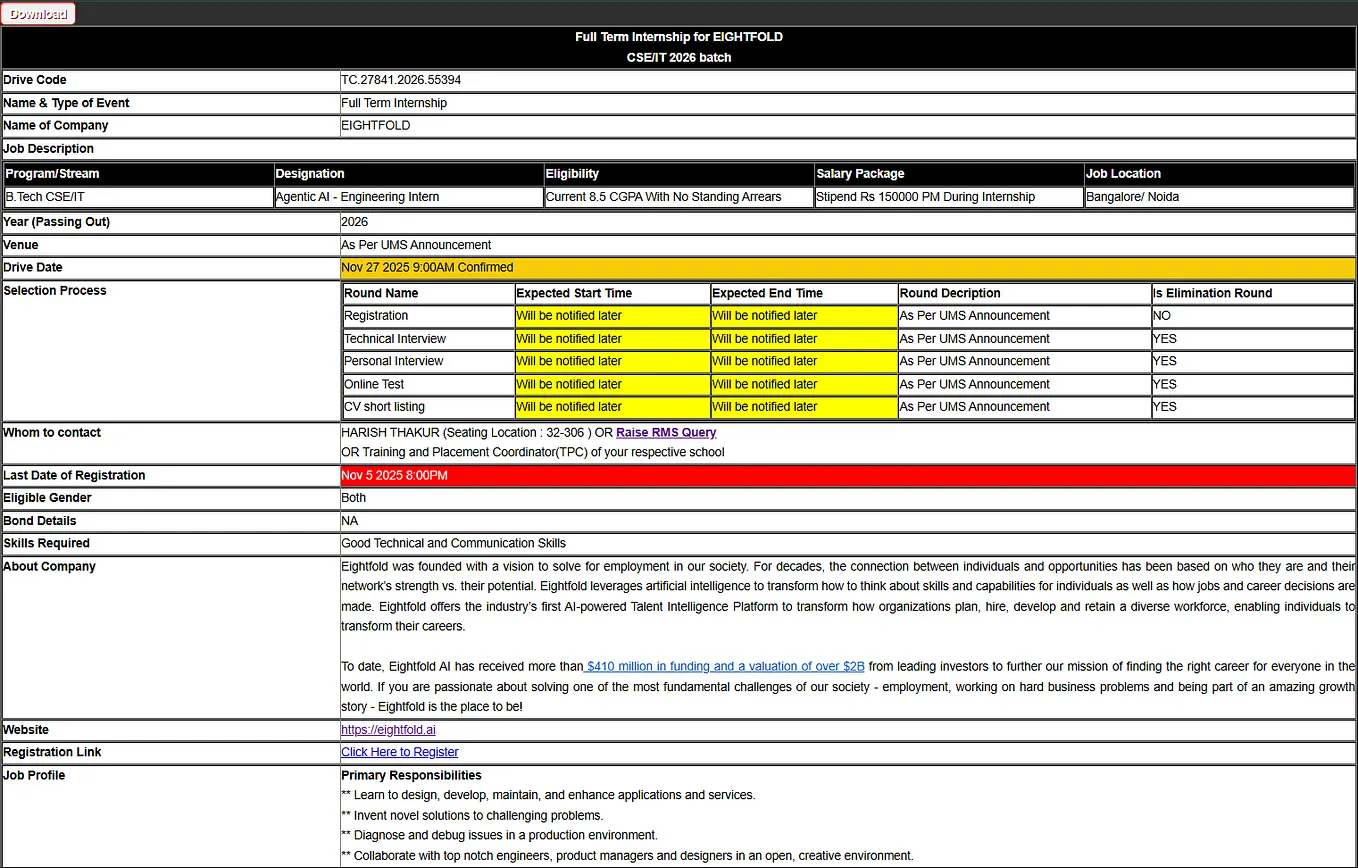Select Click Here to Register link

[400, 752]
